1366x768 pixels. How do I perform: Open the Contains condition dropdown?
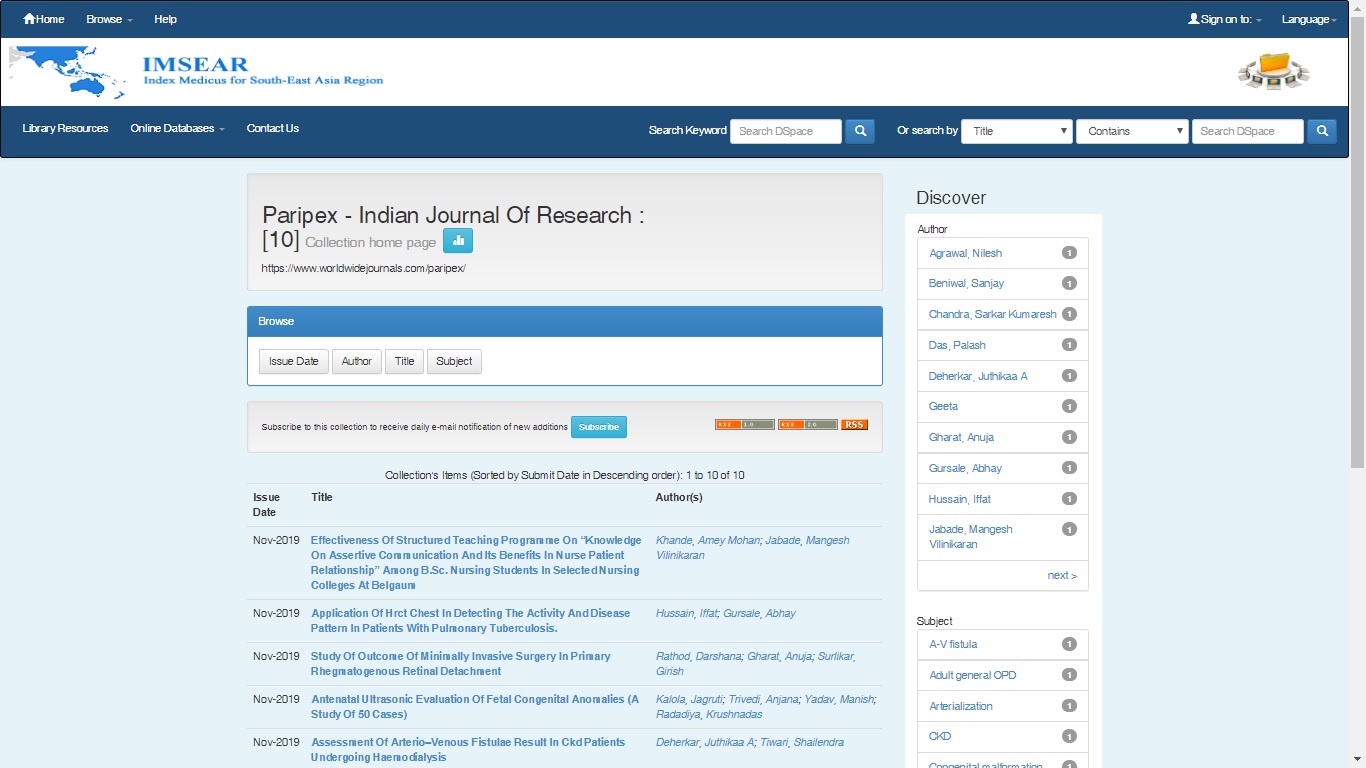(x=1131, y=131)
